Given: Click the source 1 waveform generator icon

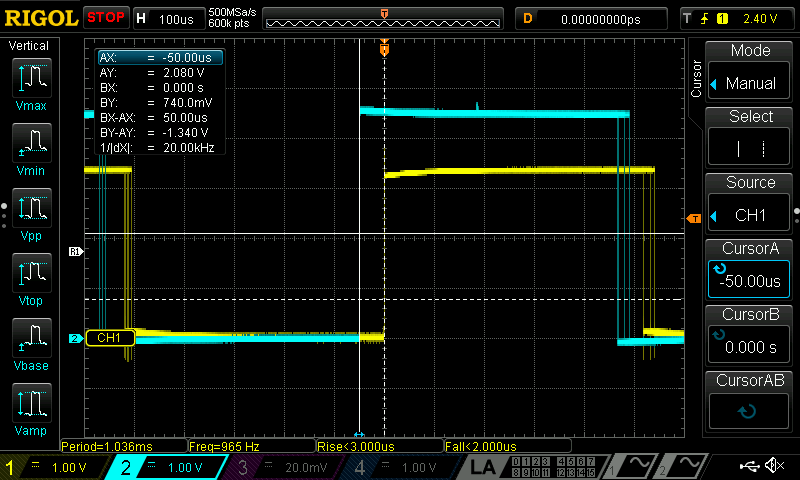Looking at the screenshot, I should [634, 465].
